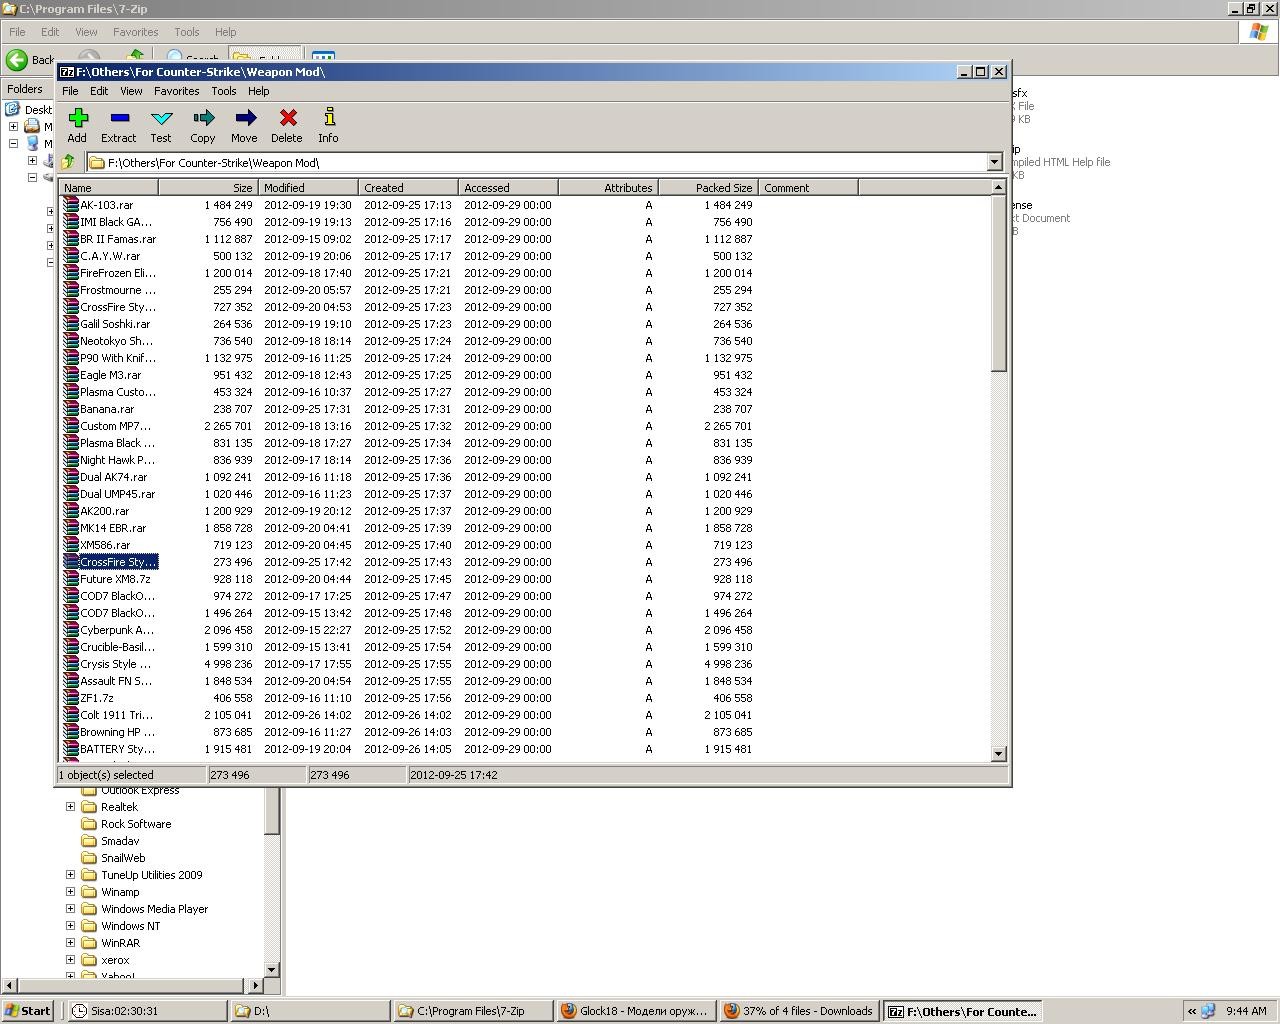The image size is (1280, 1024).
Task: Expand the Realtek folder in Explorer tree
Action: pyautogui.click(x=71, y=807)
